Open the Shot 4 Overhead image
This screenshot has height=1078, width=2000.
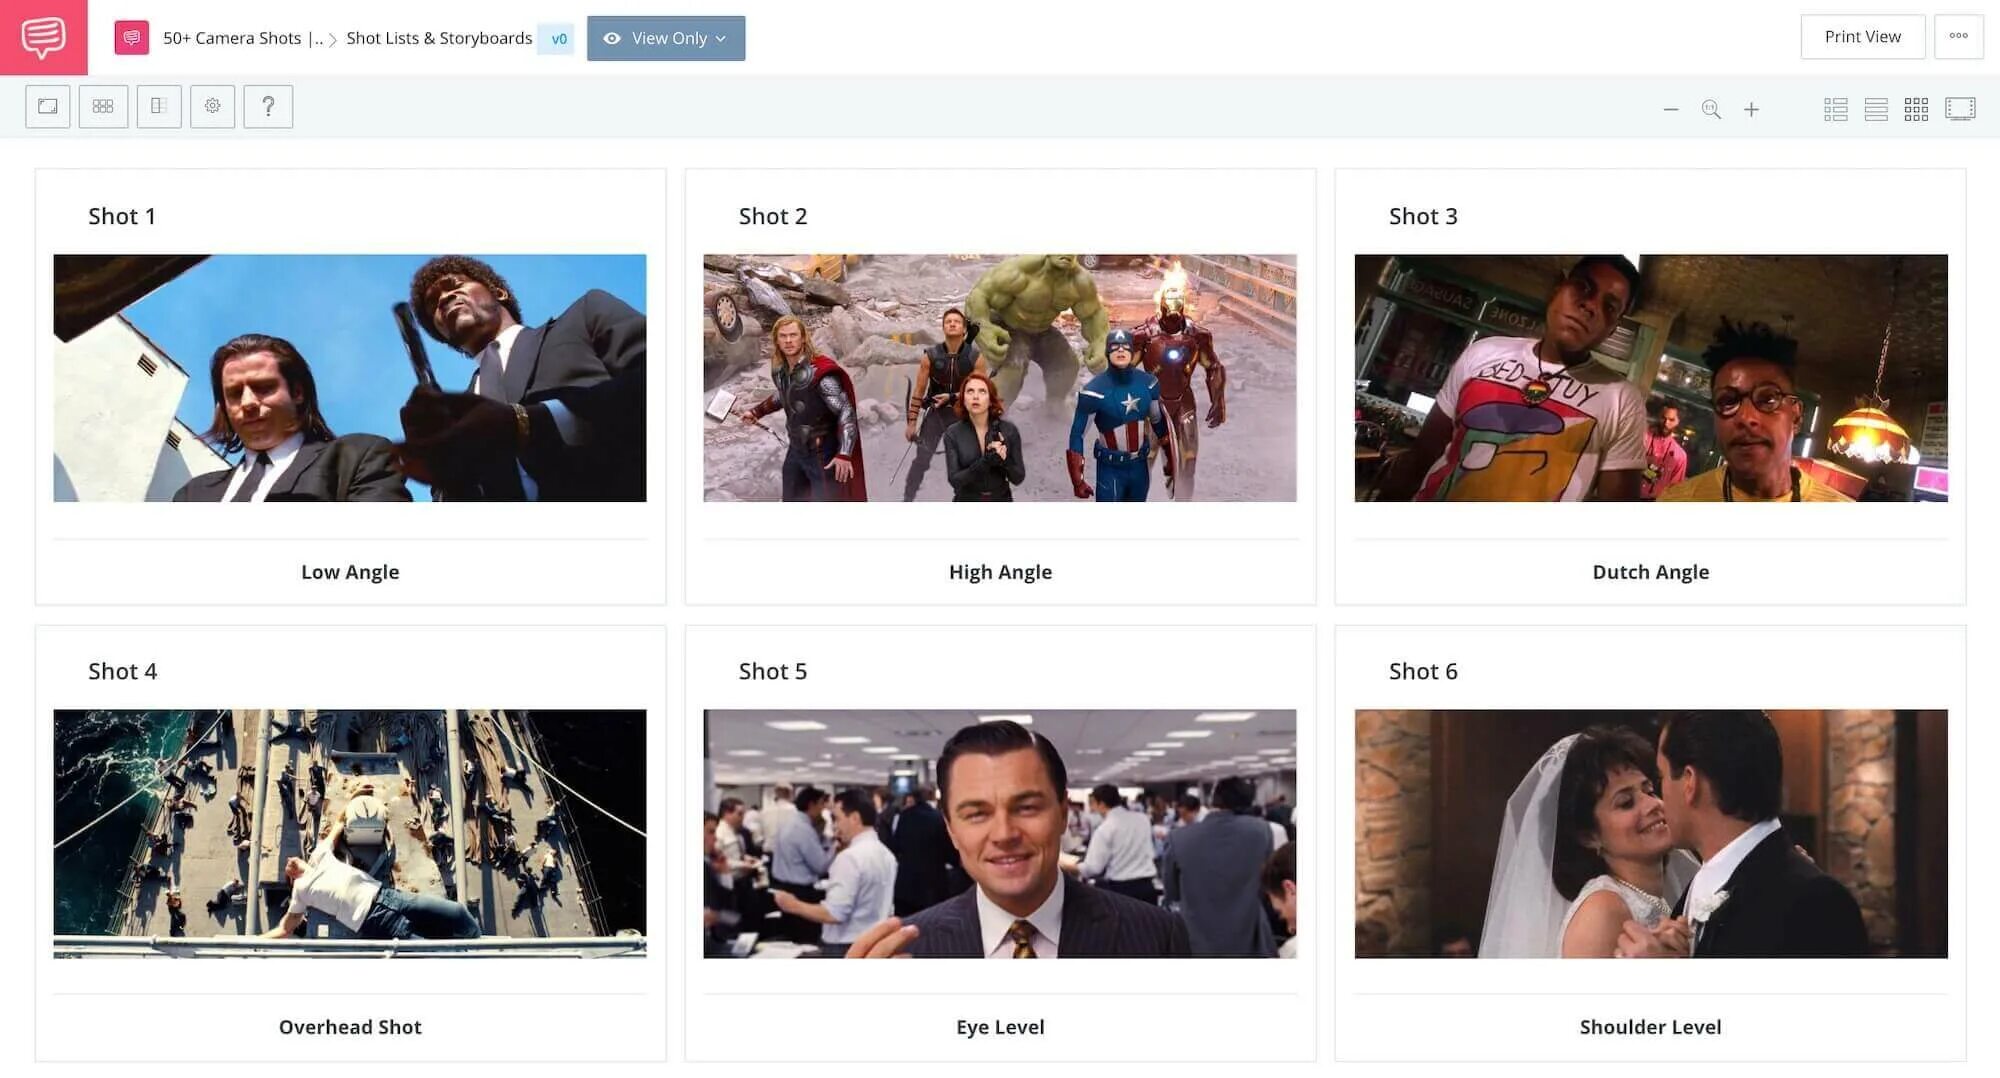coord(350,834)
